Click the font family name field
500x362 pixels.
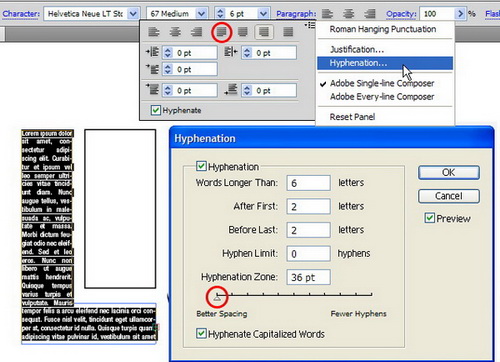click(86, 14)
